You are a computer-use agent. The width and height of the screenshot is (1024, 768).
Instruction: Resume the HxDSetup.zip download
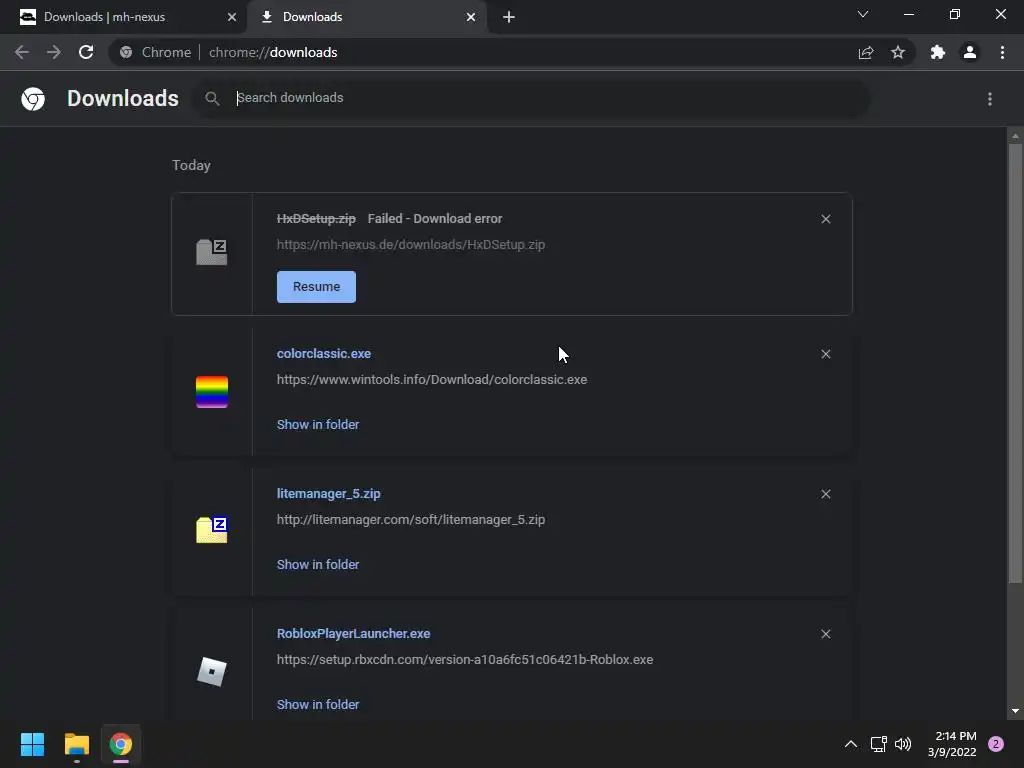317,287
